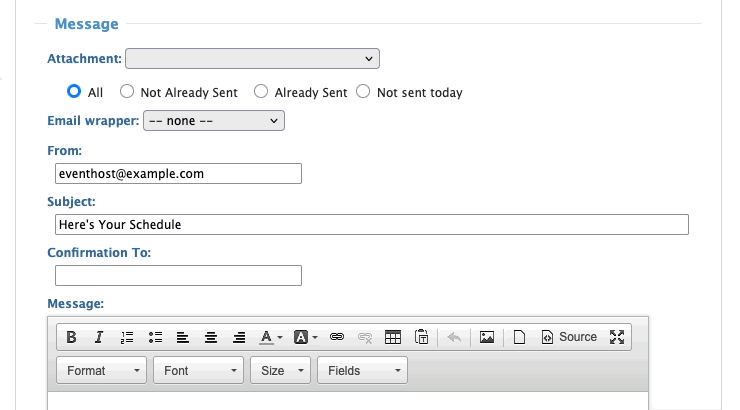Toggle bold formatting in editor toolbar
The height and width of the screenshot is (410, 740).
pyautogui.click(x=72, y=337)
